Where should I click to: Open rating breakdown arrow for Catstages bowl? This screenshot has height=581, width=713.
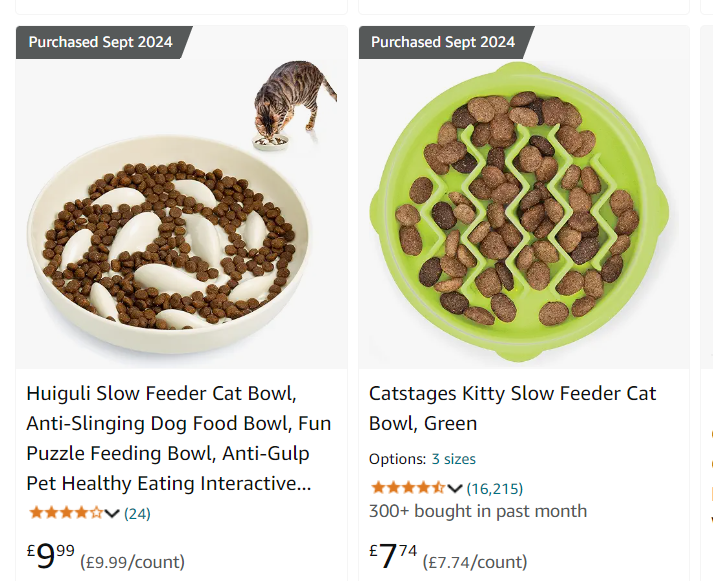(x=455, y=489)
